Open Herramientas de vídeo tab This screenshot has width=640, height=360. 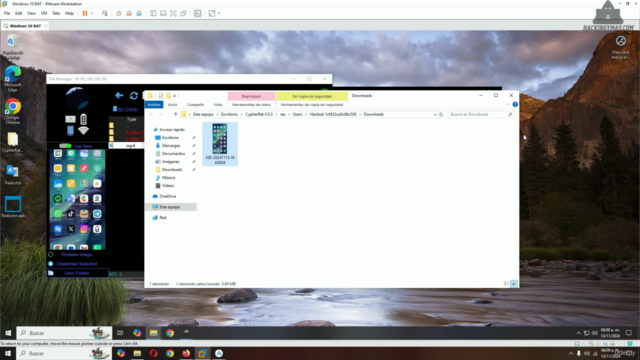coord(251,105)
